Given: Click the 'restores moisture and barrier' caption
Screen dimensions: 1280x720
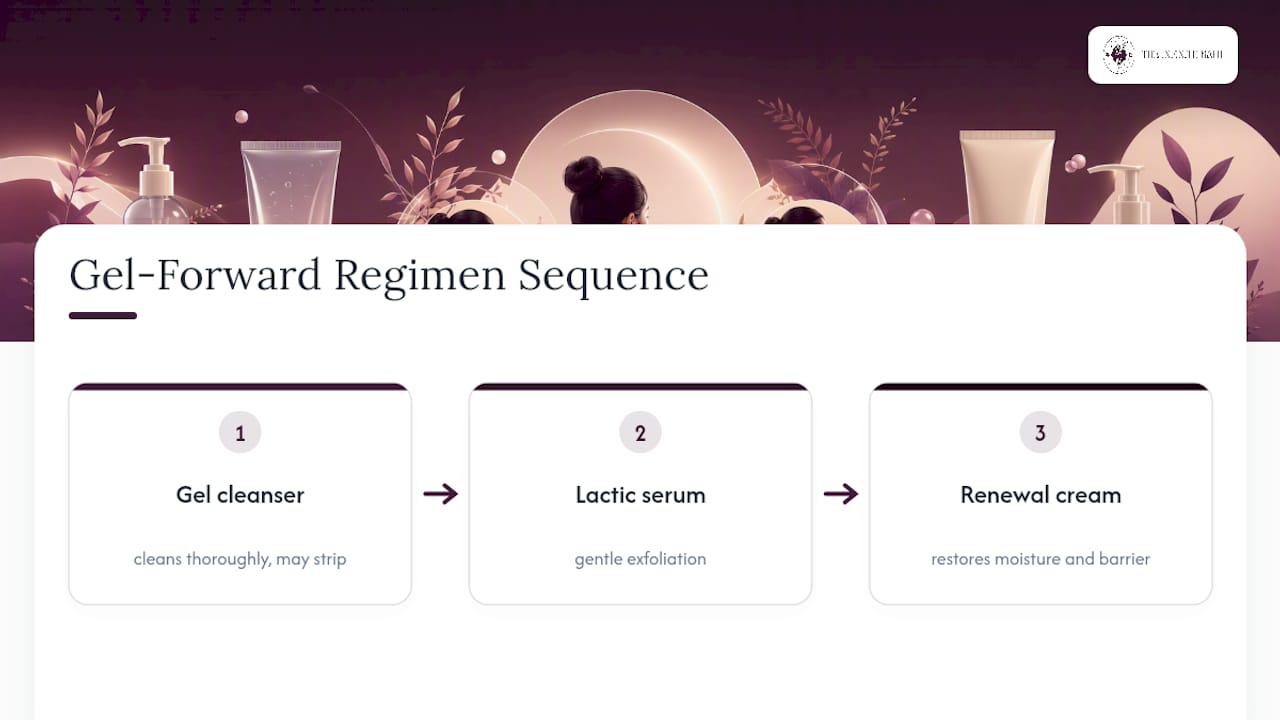Looking at the screenshot, I should pyautogui.click(x=1040, y=559).
